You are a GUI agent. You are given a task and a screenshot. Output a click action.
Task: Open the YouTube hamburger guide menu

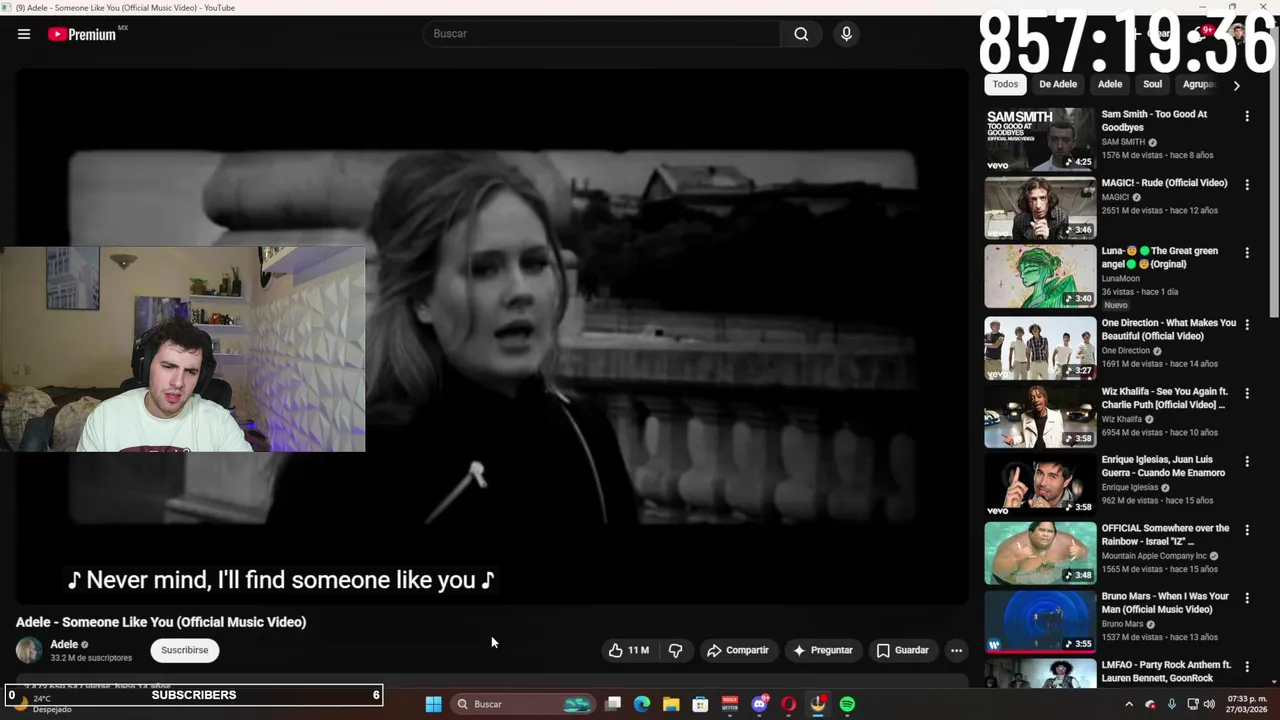point(24,34)
